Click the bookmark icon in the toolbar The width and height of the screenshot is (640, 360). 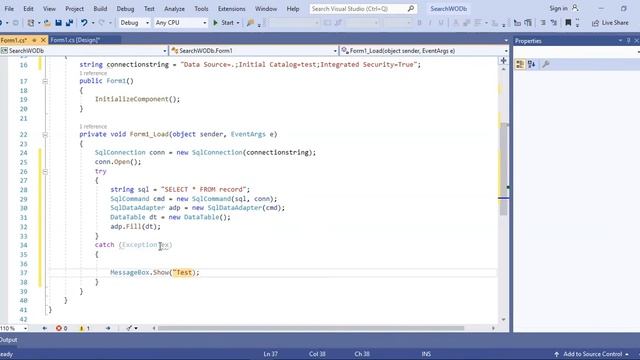[x=568, y=23]
